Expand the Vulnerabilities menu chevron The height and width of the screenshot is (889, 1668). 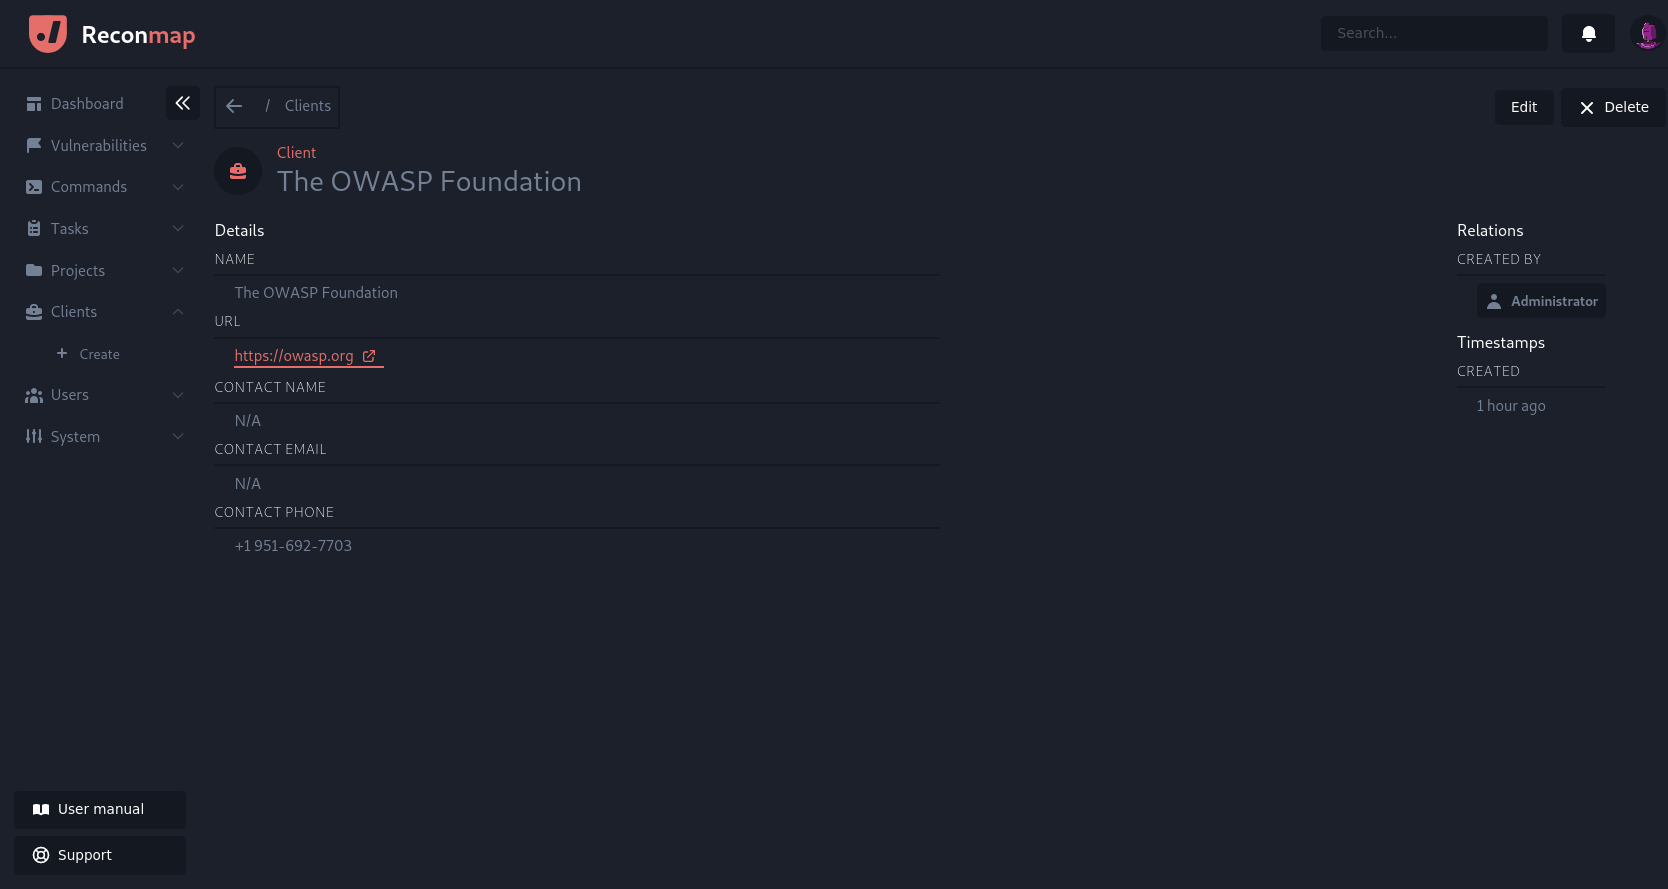pyautogui.click(x=178, y=146)
